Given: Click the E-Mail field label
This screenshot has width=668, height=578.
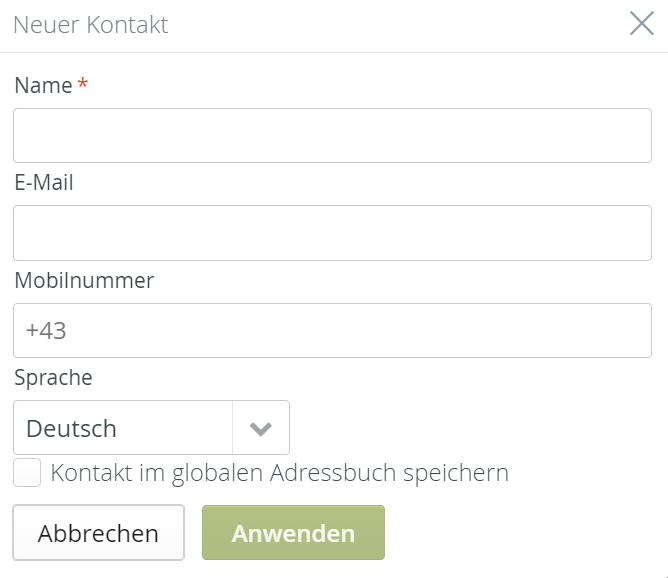Looking at the screenshot, I should (44, 183).
